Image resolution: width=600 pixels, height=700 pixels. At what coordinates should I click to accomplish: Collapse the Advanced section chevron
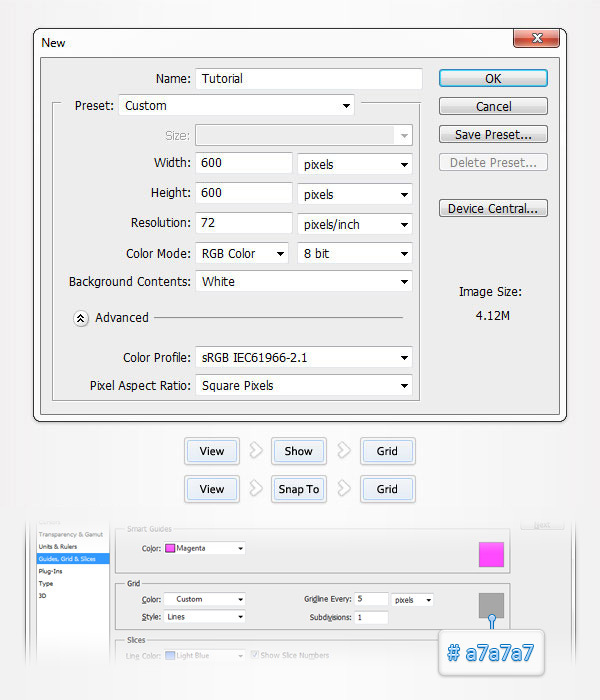click(80, 318)
